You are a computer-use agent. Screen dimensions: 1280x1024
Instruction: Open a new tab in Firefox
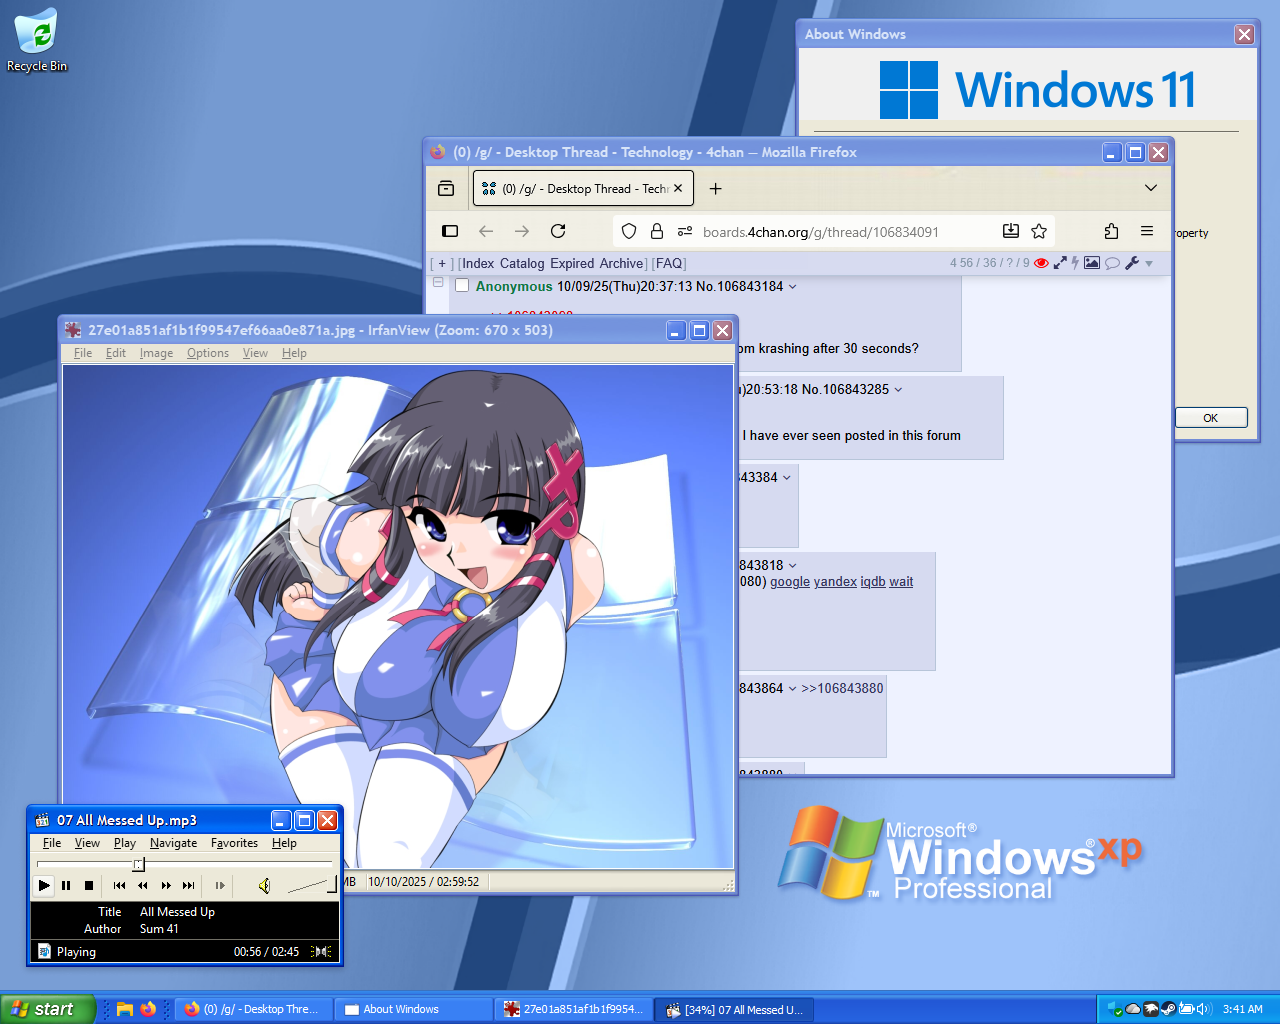click(715, 188)
